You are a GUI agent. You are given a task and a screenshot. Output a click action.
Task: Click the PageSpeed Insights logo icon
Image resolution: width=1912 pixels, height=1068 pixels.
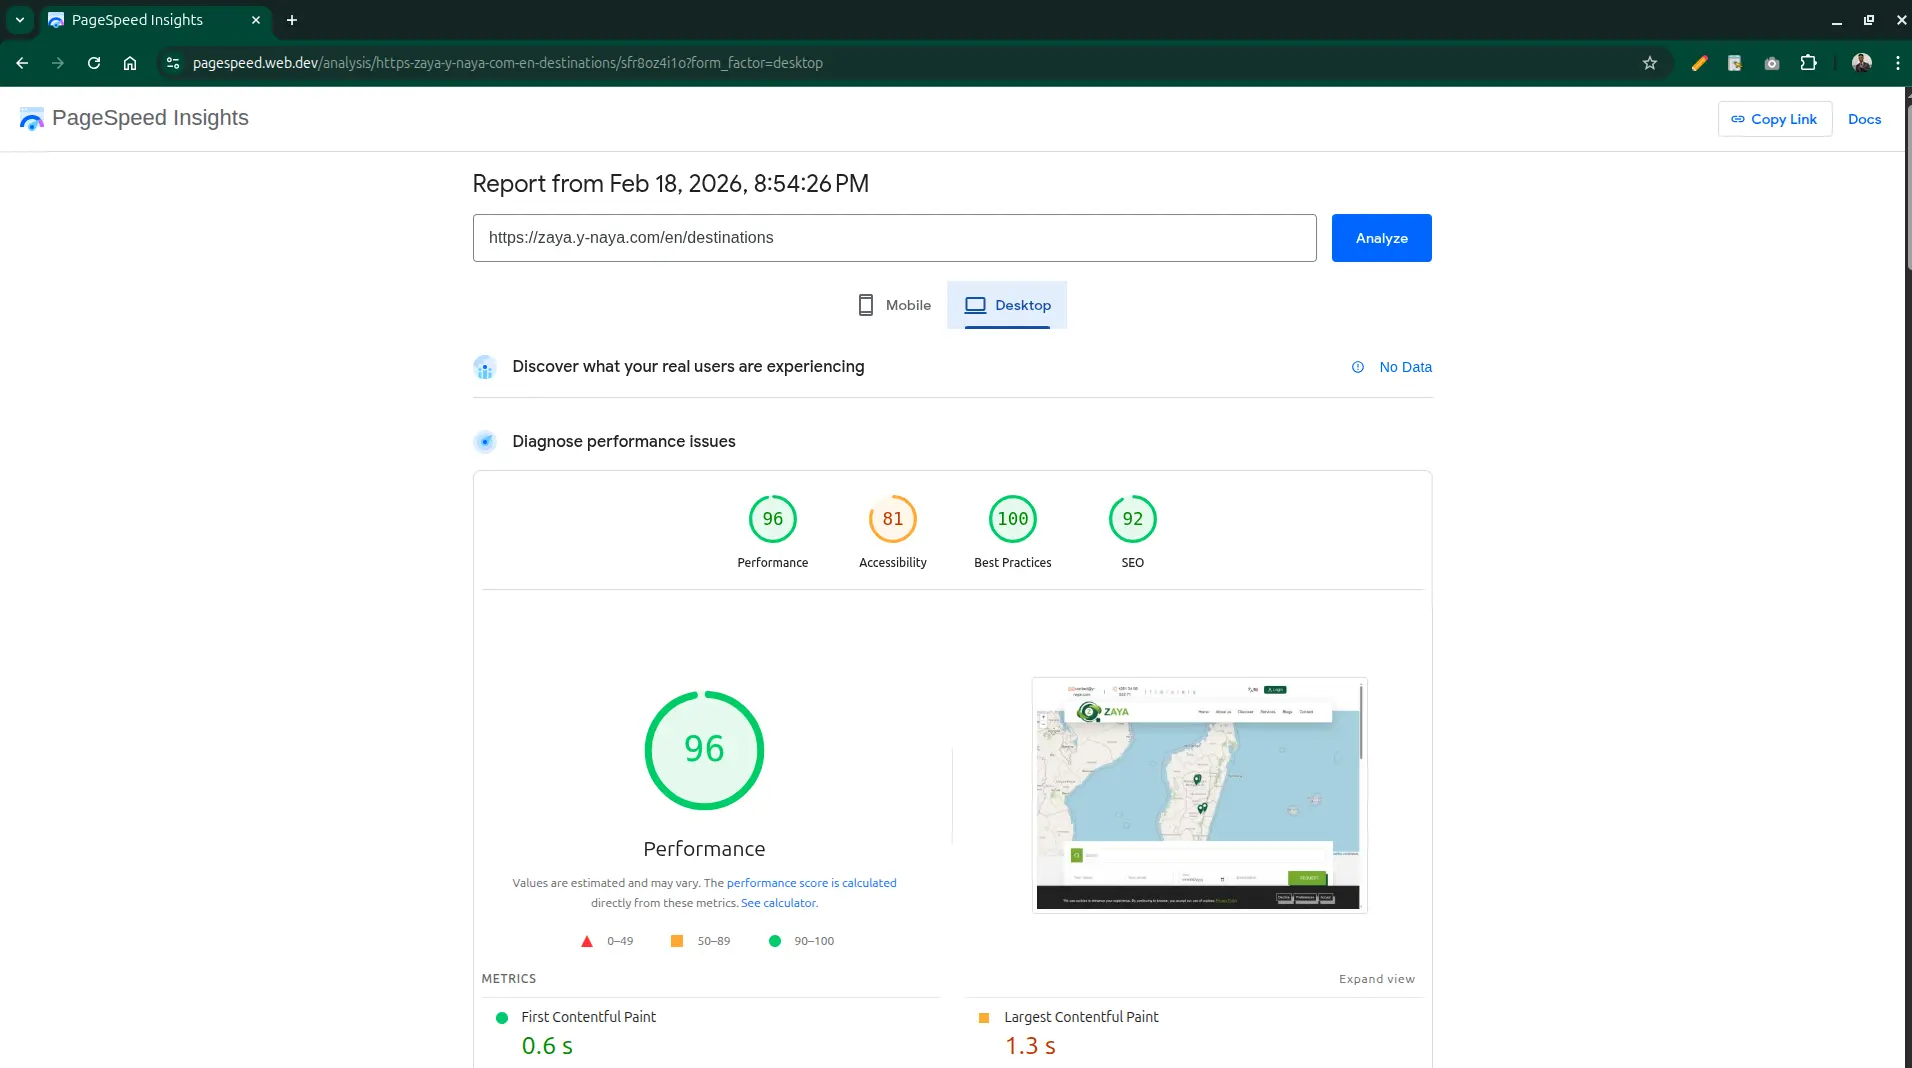[32, 119]
